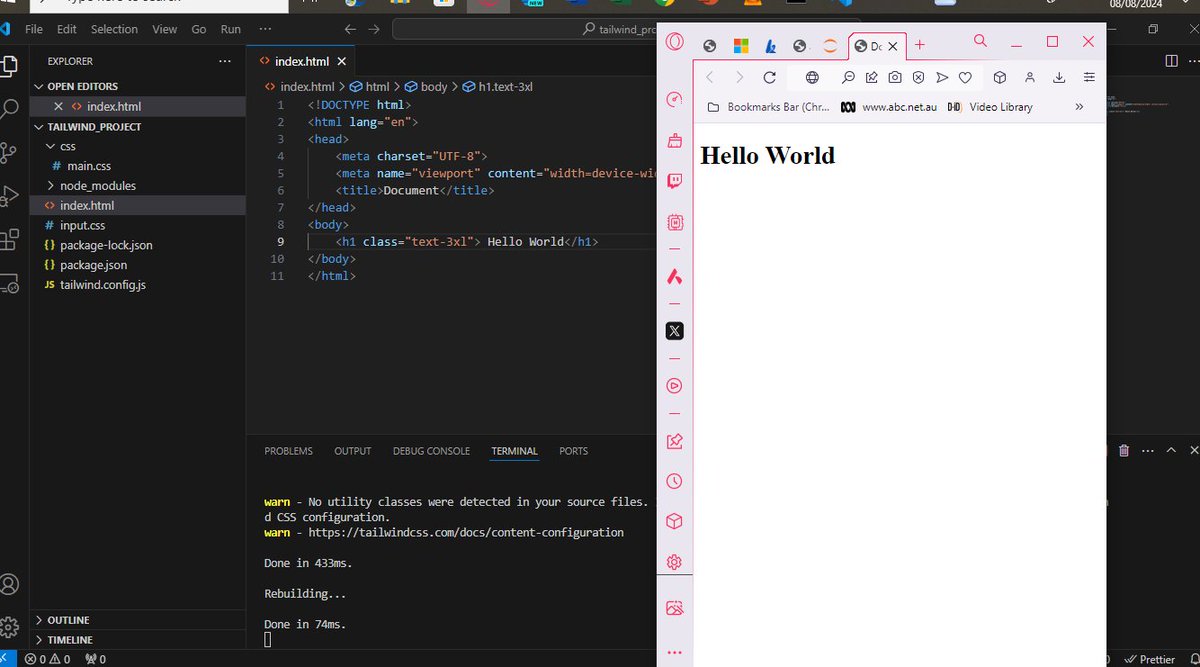The height and width of the screenshot is (667, 1200).
Task: Open the VS Code Search view
Action: [x=9, y=109]
